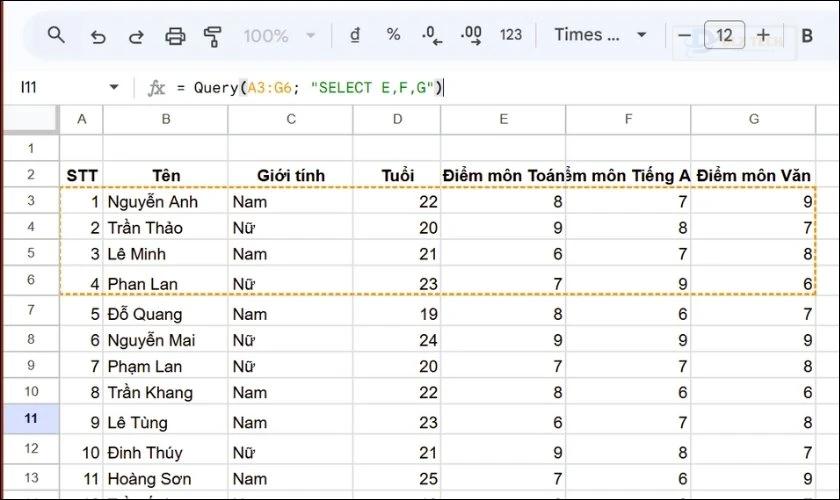Viewport: 840px width, 500px height.
Task: Select column G header
Action: [x=753, y=119]
